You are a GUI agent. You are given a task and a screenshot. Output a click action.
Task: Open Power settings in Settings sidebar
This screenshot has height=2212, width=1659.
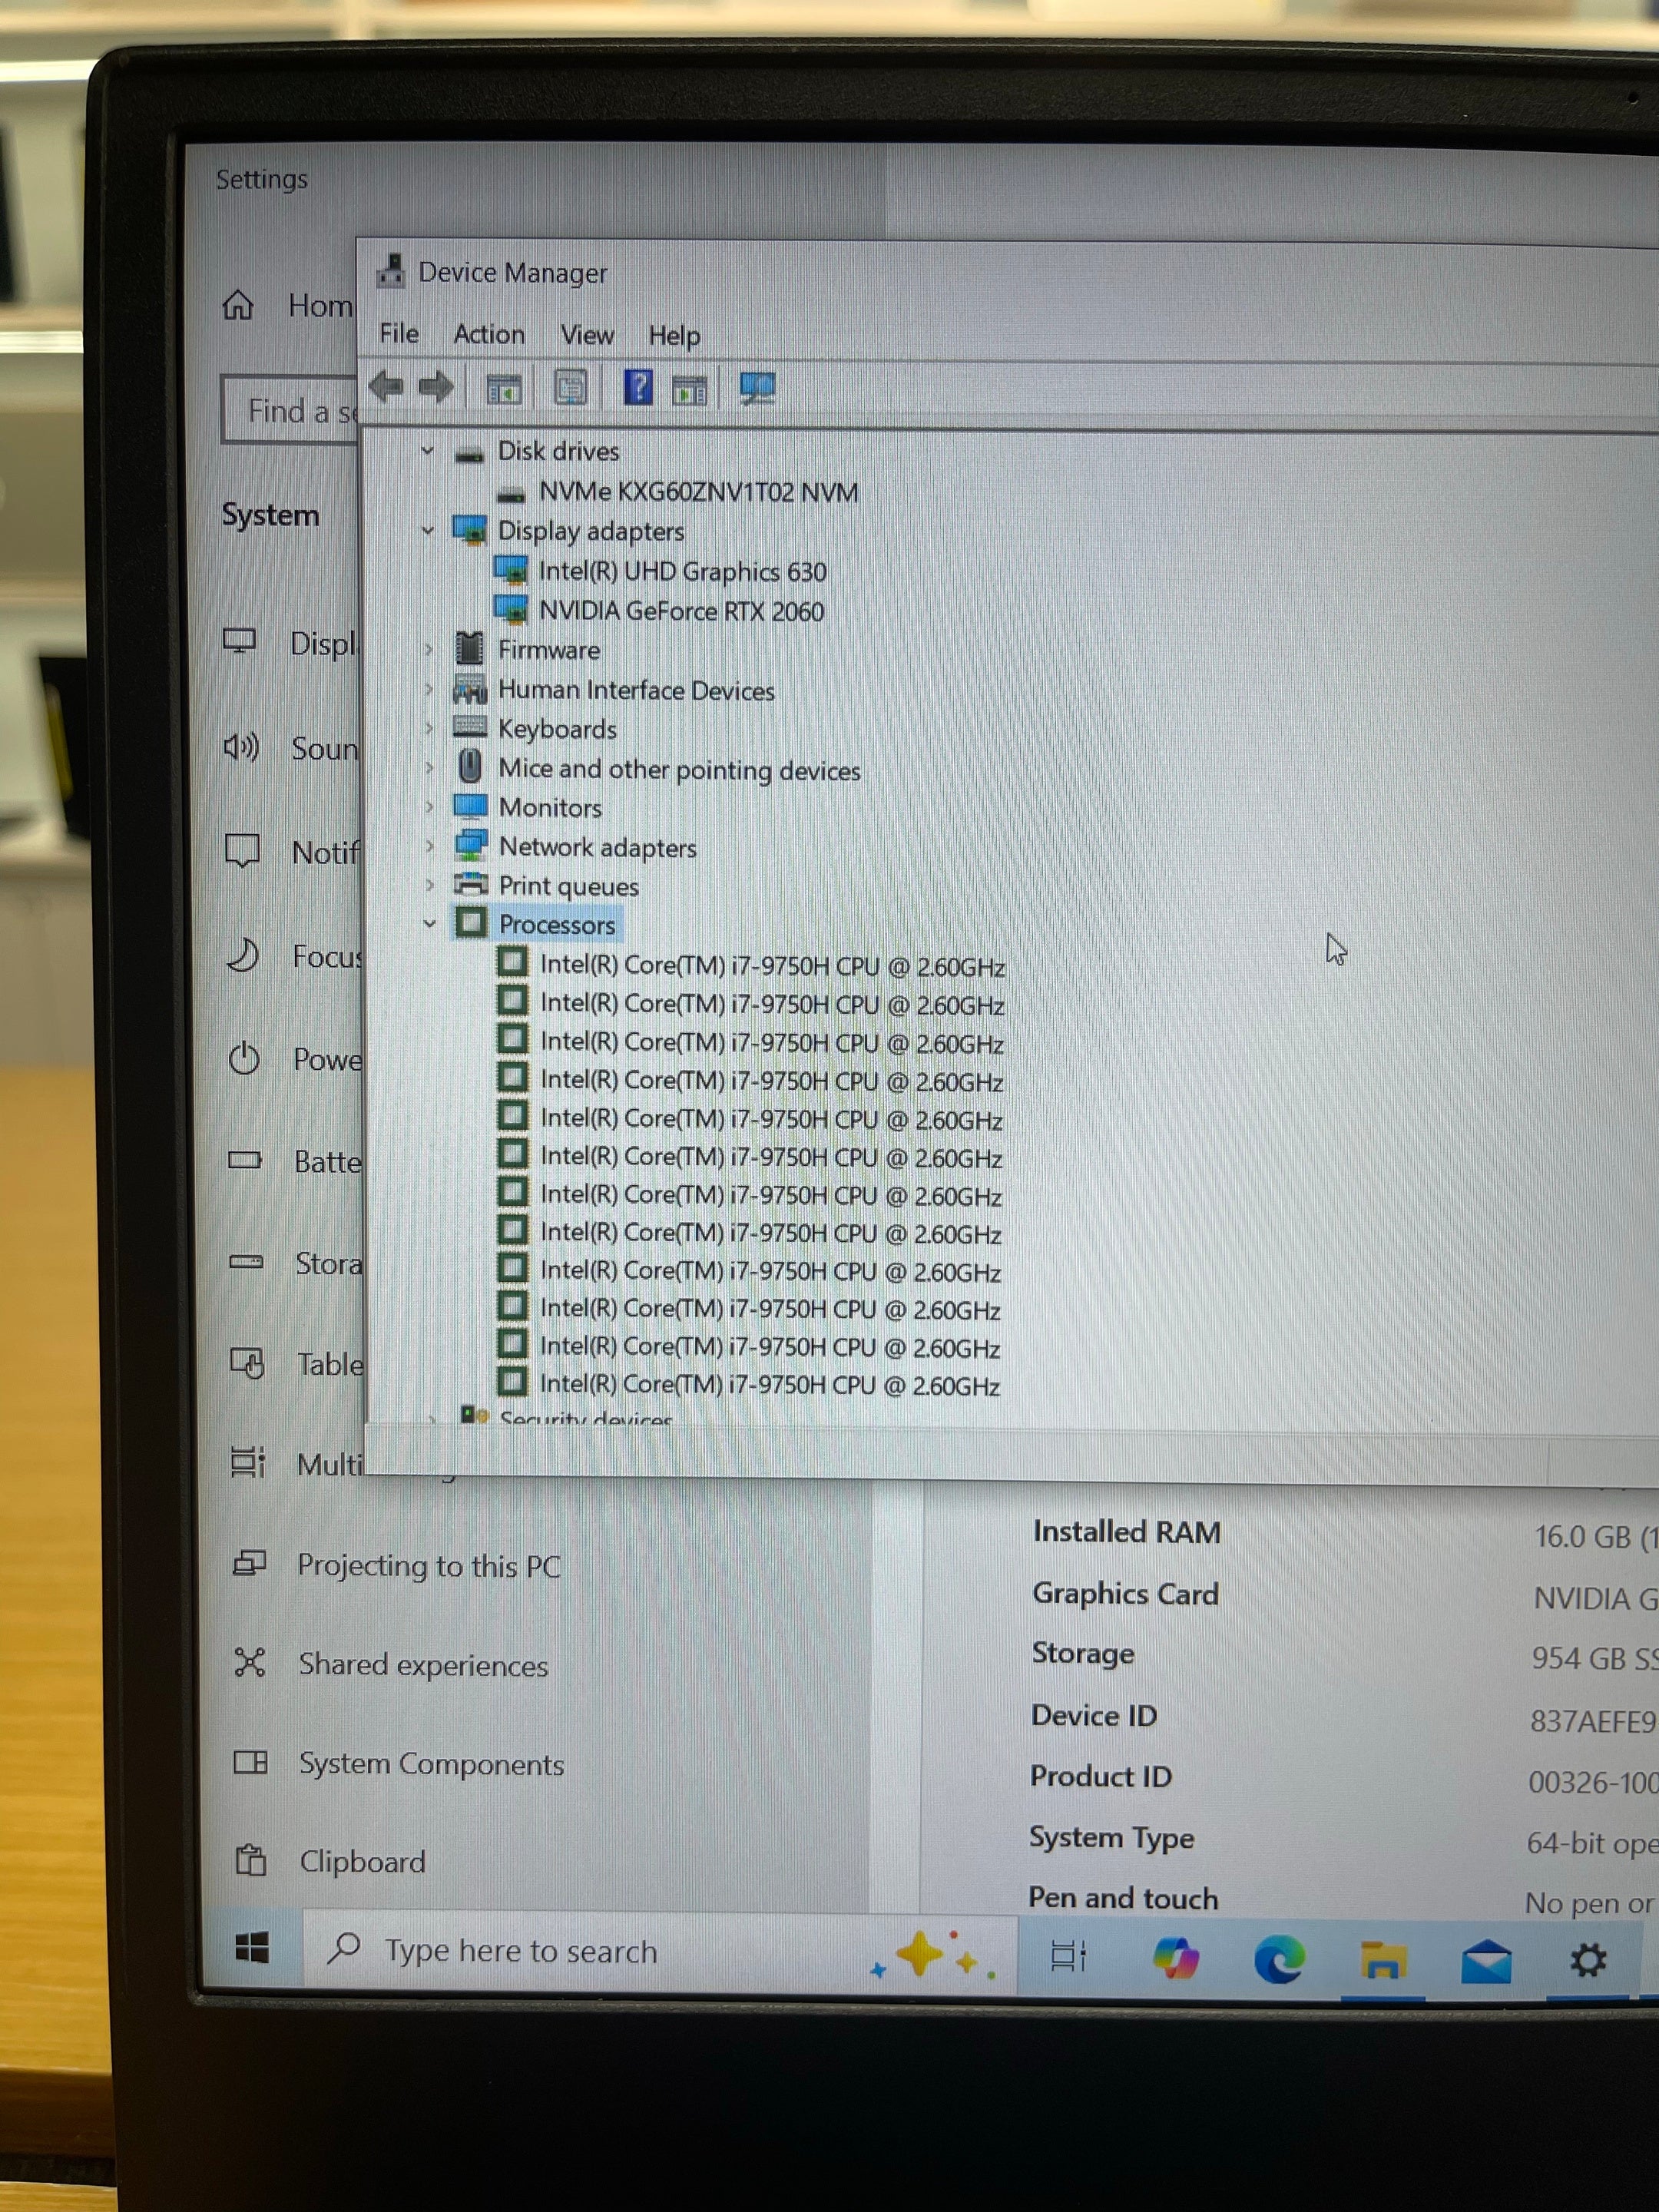296,1059
